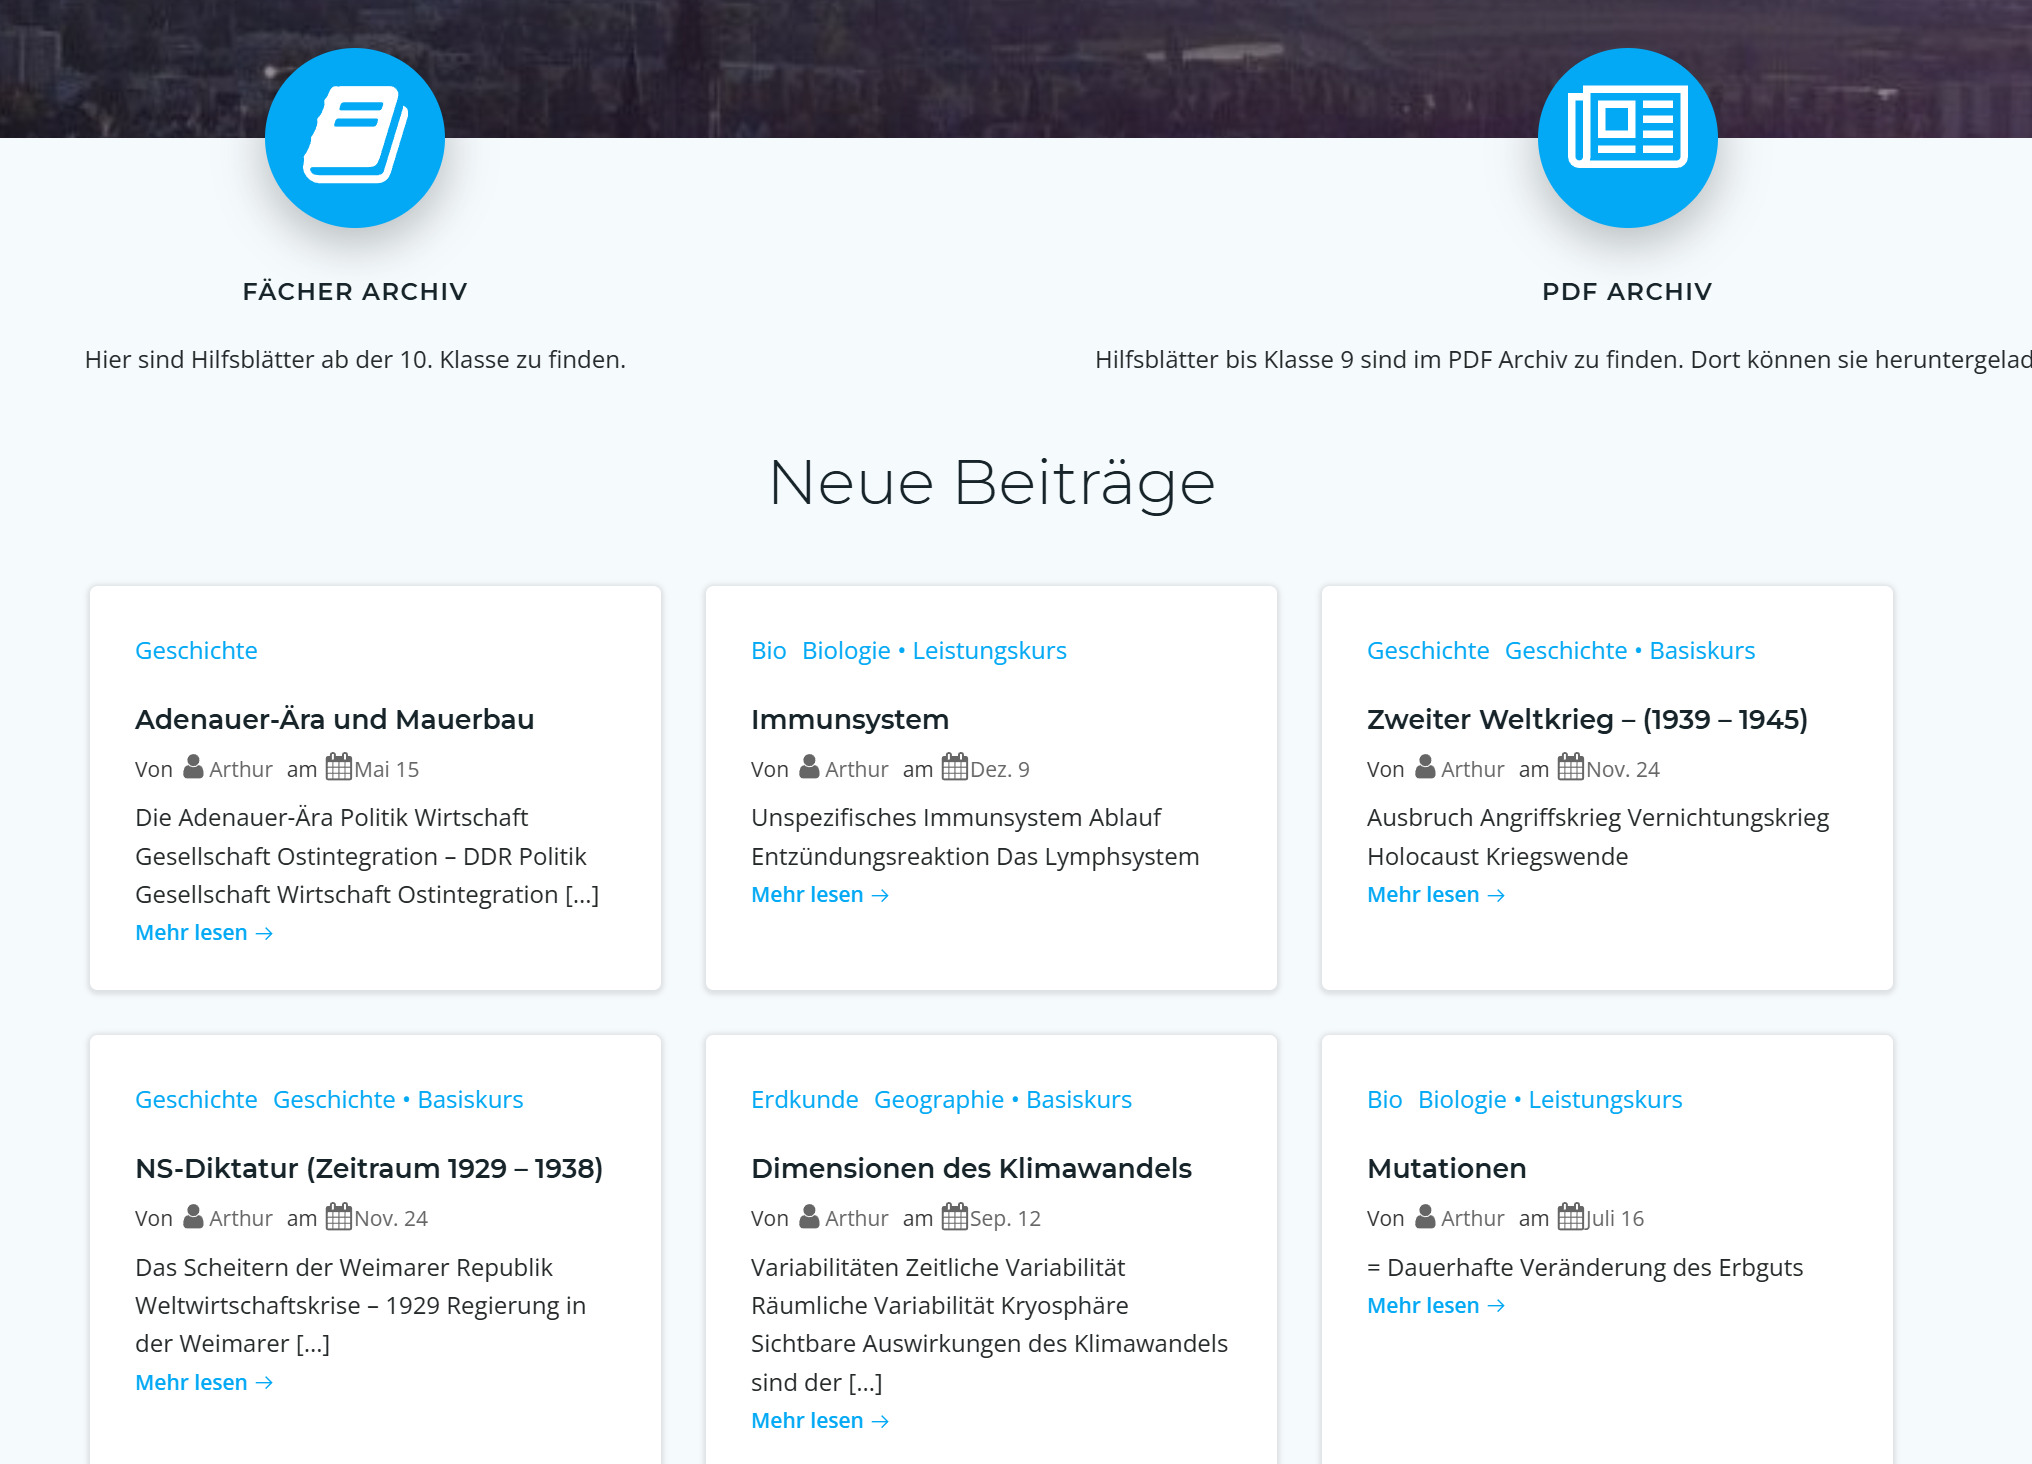
Task: Open the PDF ARCHIV heading
Action: 1627,291
